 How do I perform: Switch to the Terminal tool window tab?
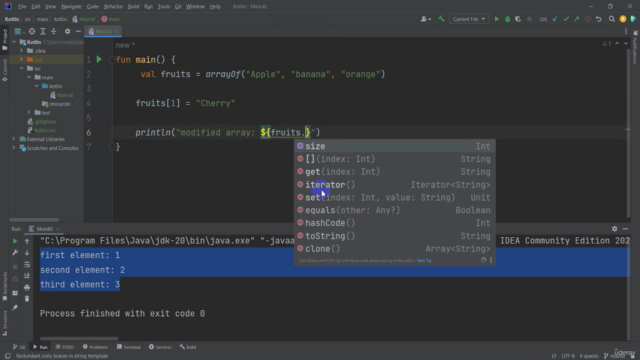click(129, 347)
